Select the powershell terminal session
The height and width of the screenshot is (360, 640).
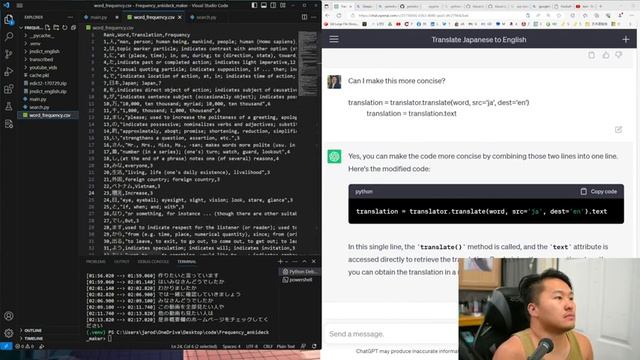click(x=298, y=280)
